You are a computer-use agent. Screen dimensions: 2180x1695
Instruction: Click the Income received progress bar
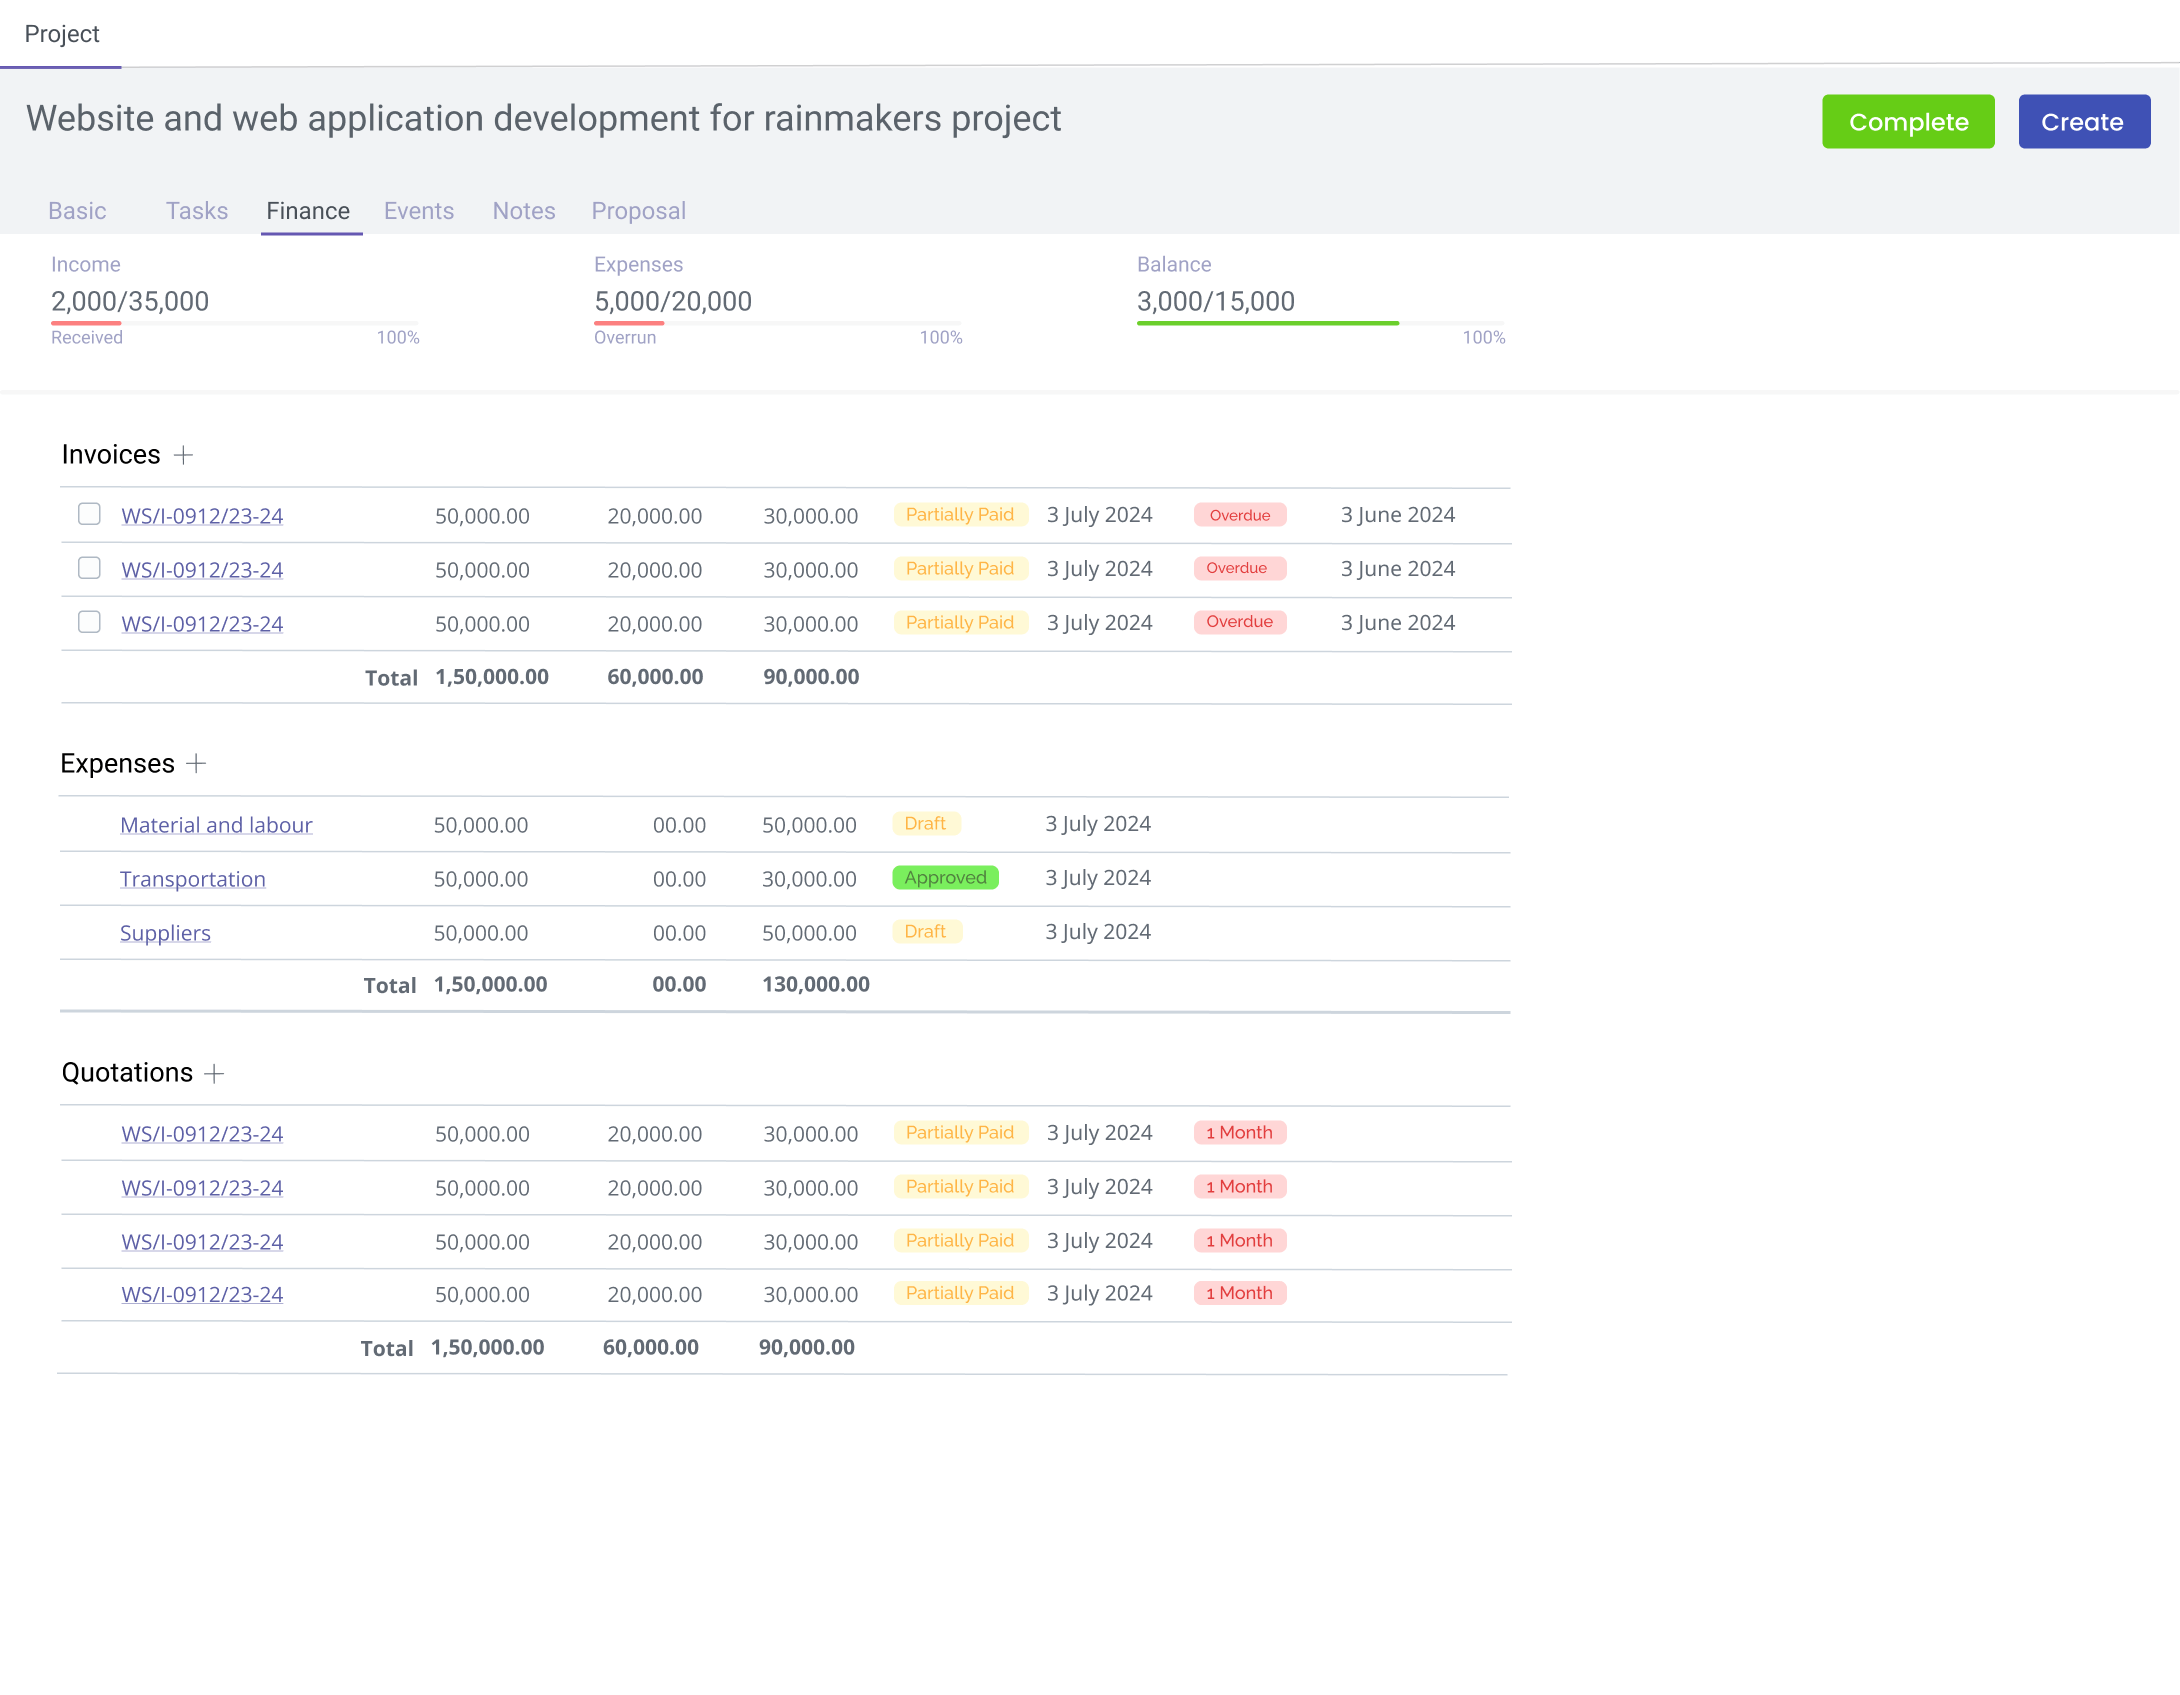coord(235,323)
